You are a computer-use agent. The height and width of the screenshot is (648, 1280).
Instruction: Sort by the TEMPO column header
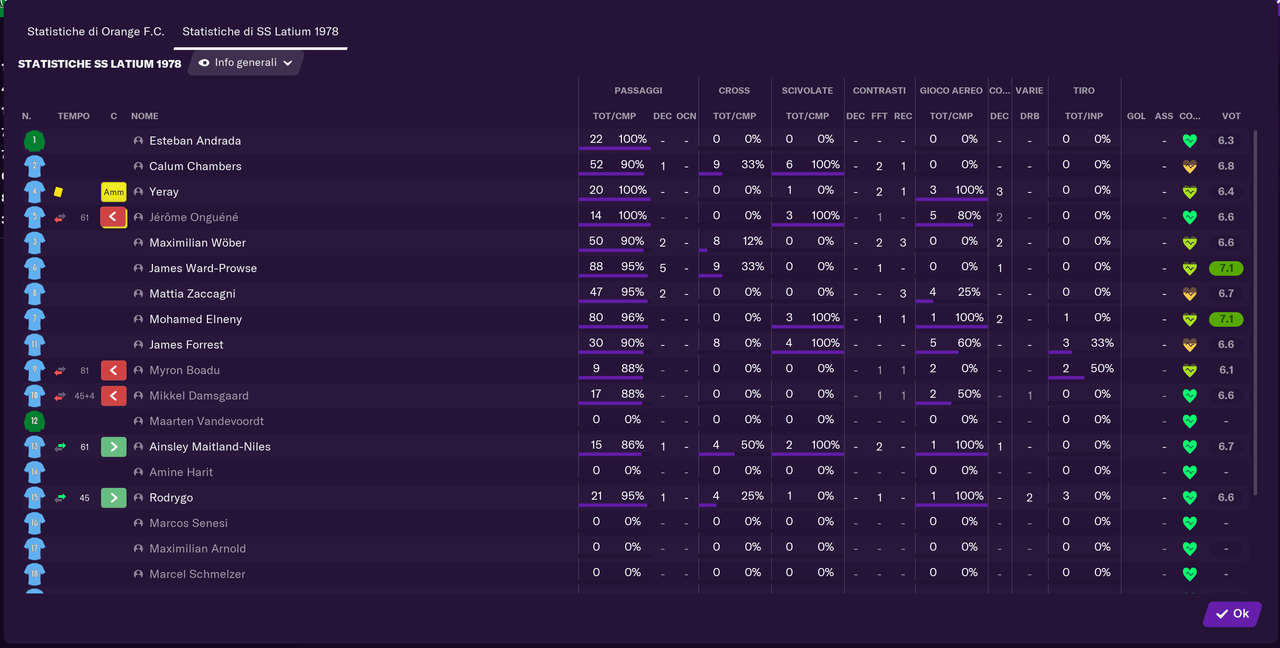coord(73,116)
